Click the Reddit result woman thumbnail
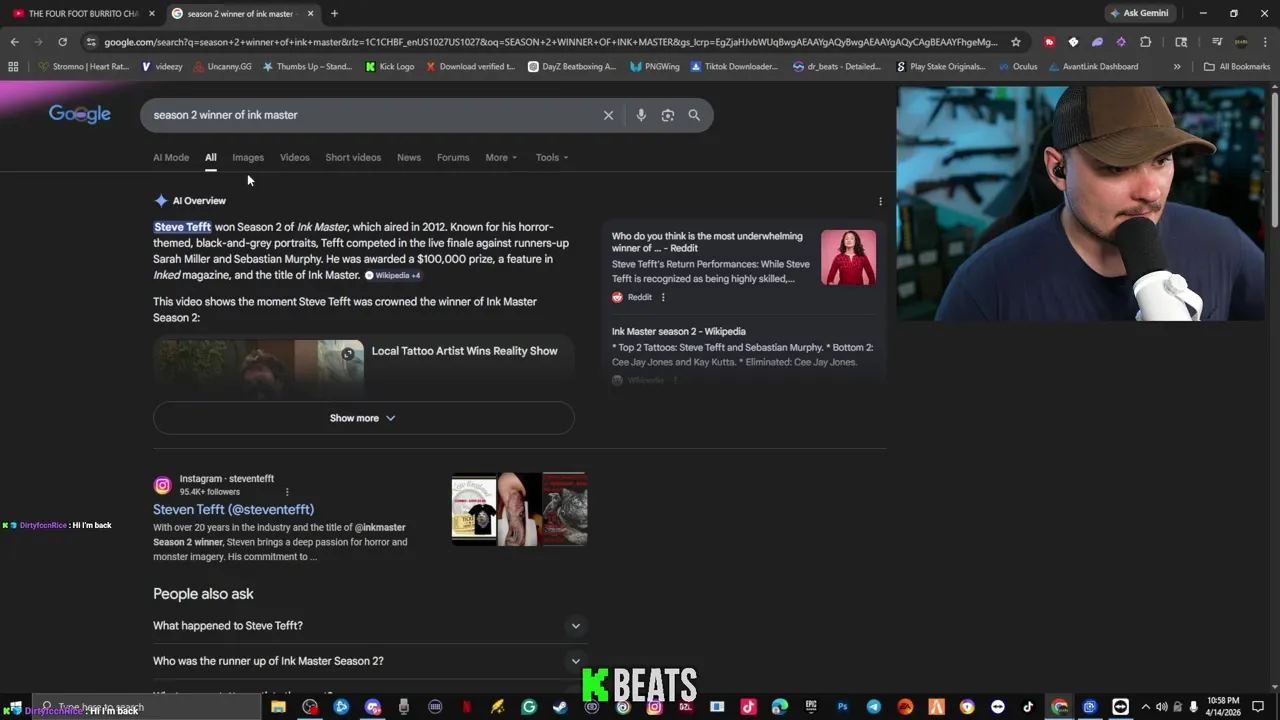The width and height of the screenshot is (1280, 720). (x=848, y=258)
